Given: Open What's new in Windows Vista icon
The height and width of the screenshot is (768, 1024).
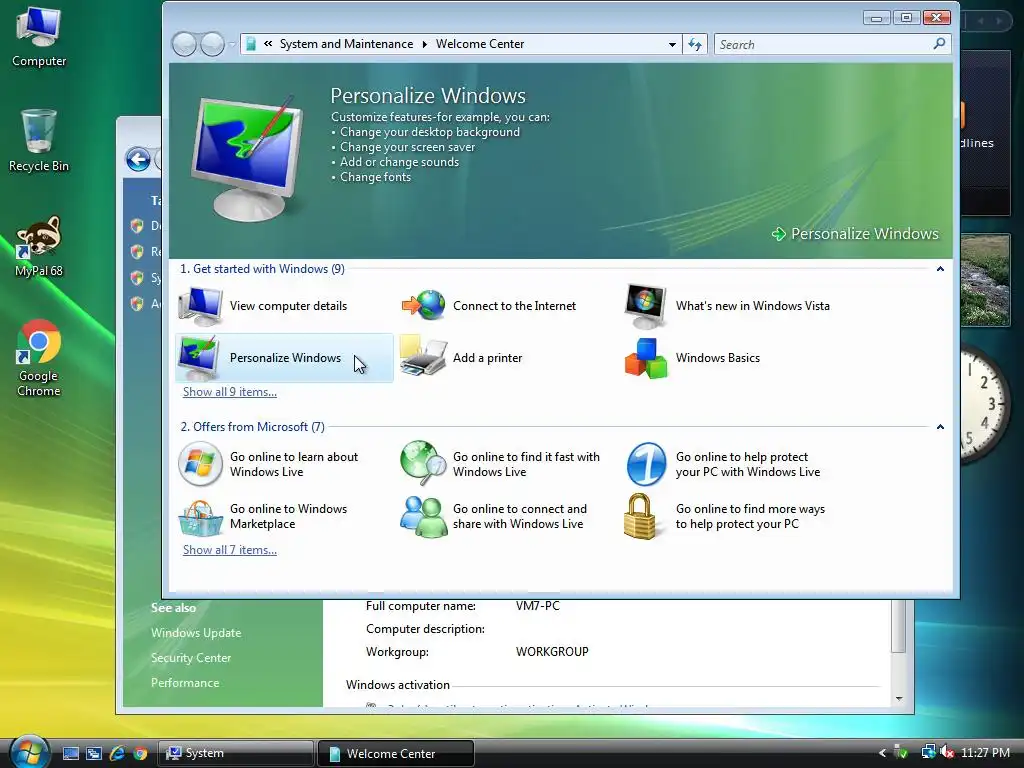Looking at the screenshot, I should click(646, 306).
